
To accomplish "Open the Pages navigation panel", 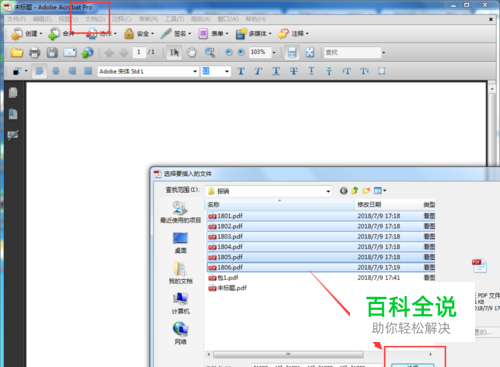I will click(13, 93).
